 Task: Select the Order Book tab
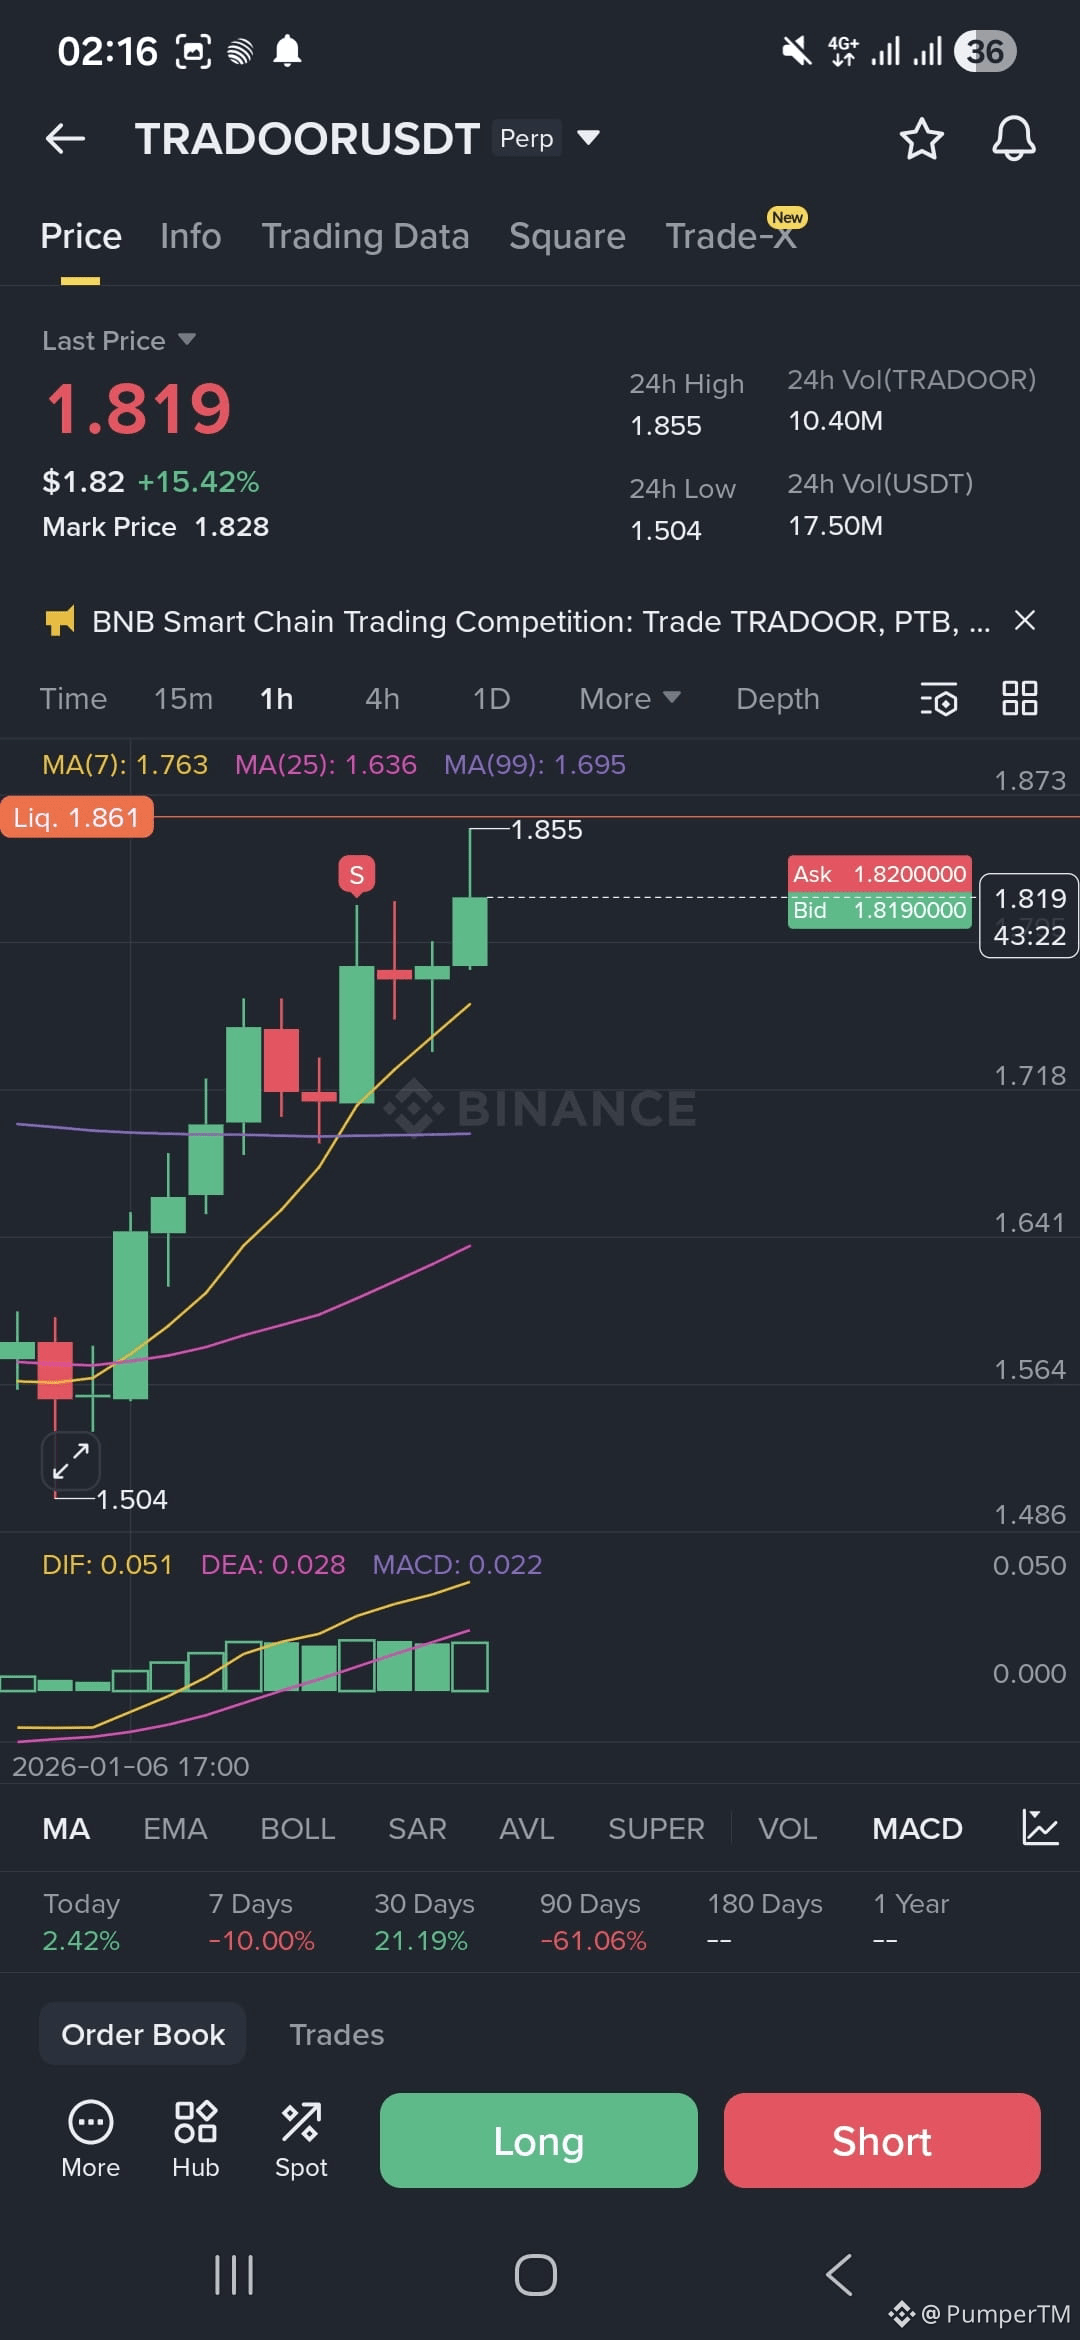(x=143, y=2034)
